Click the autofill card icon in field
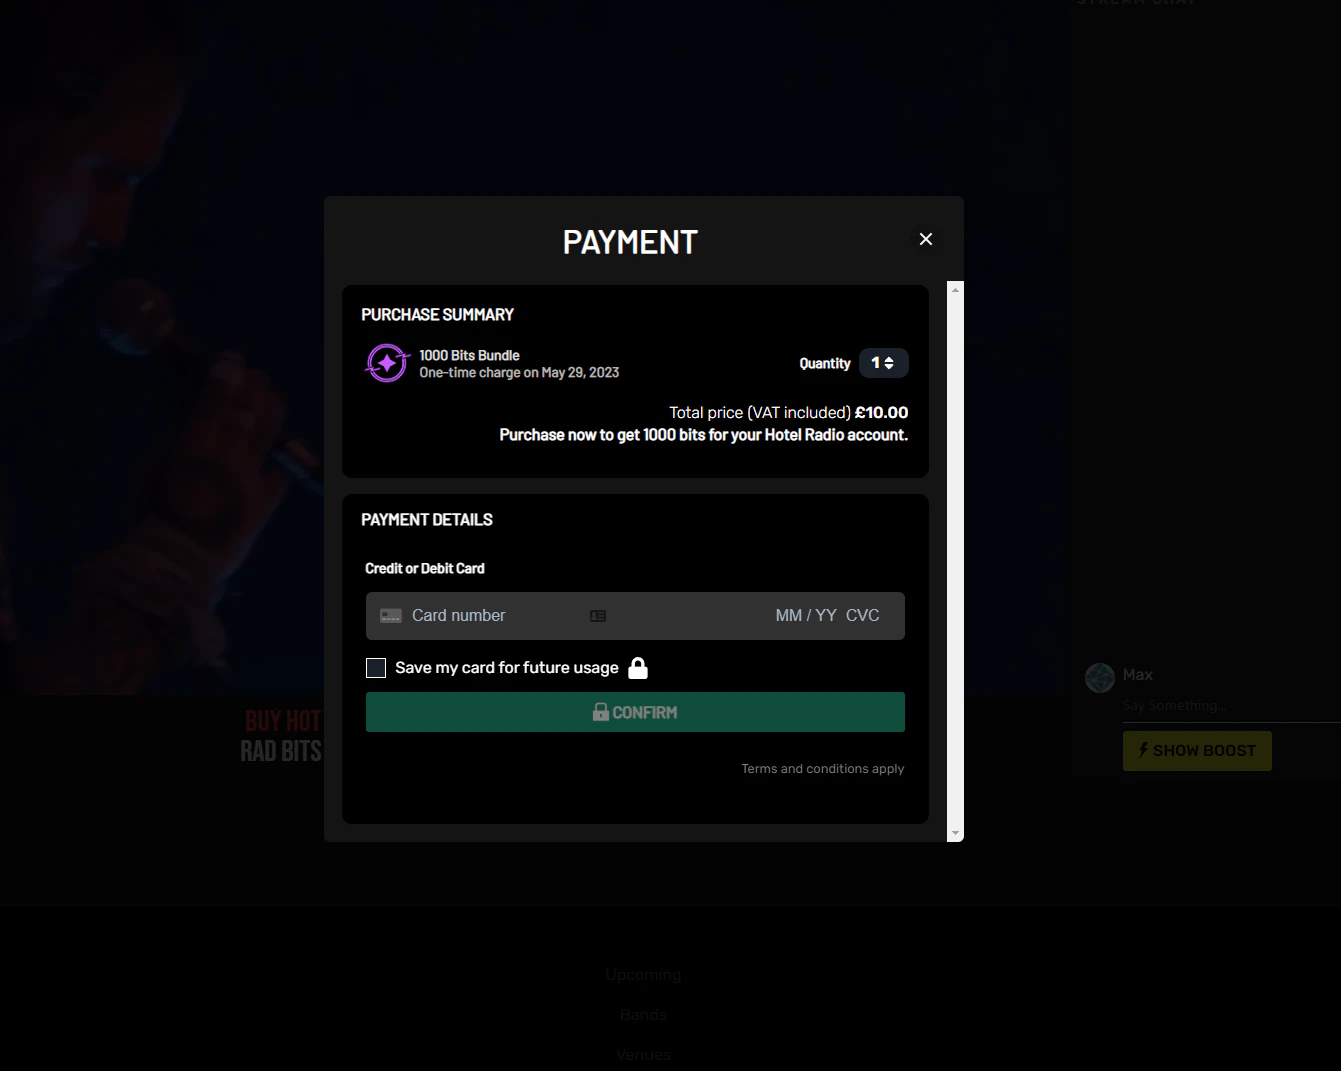The width and height of the screenshot is (1341, 1071). tap(598, 616)
